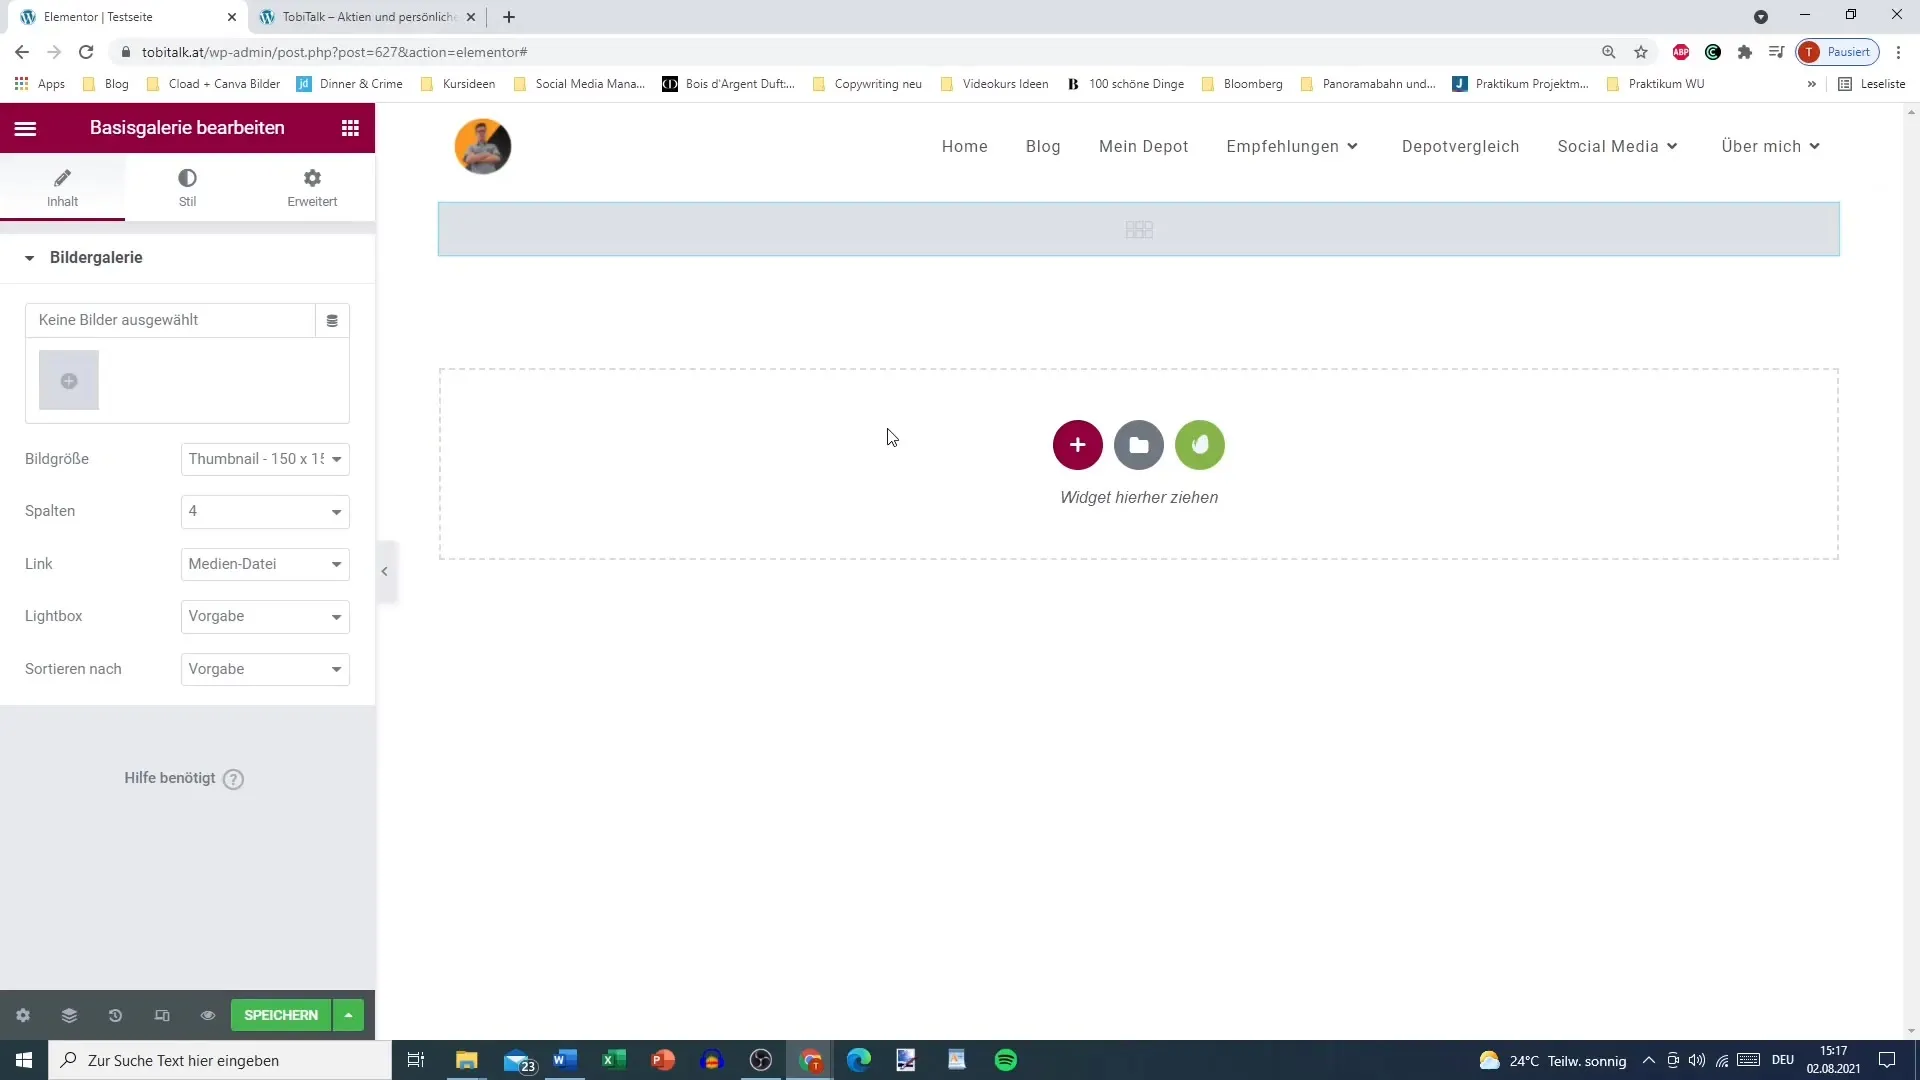Open the Bildgröße dropdown
The image size is (1920, 1080).
pos(265,459)
